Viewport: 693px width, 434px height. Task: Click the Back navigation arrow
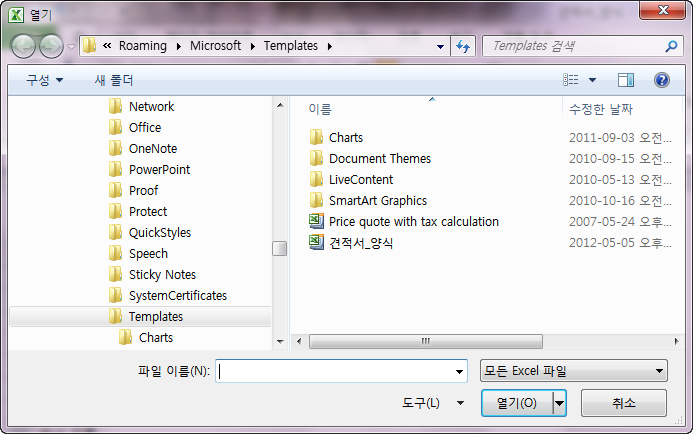(x=23, y=46)
